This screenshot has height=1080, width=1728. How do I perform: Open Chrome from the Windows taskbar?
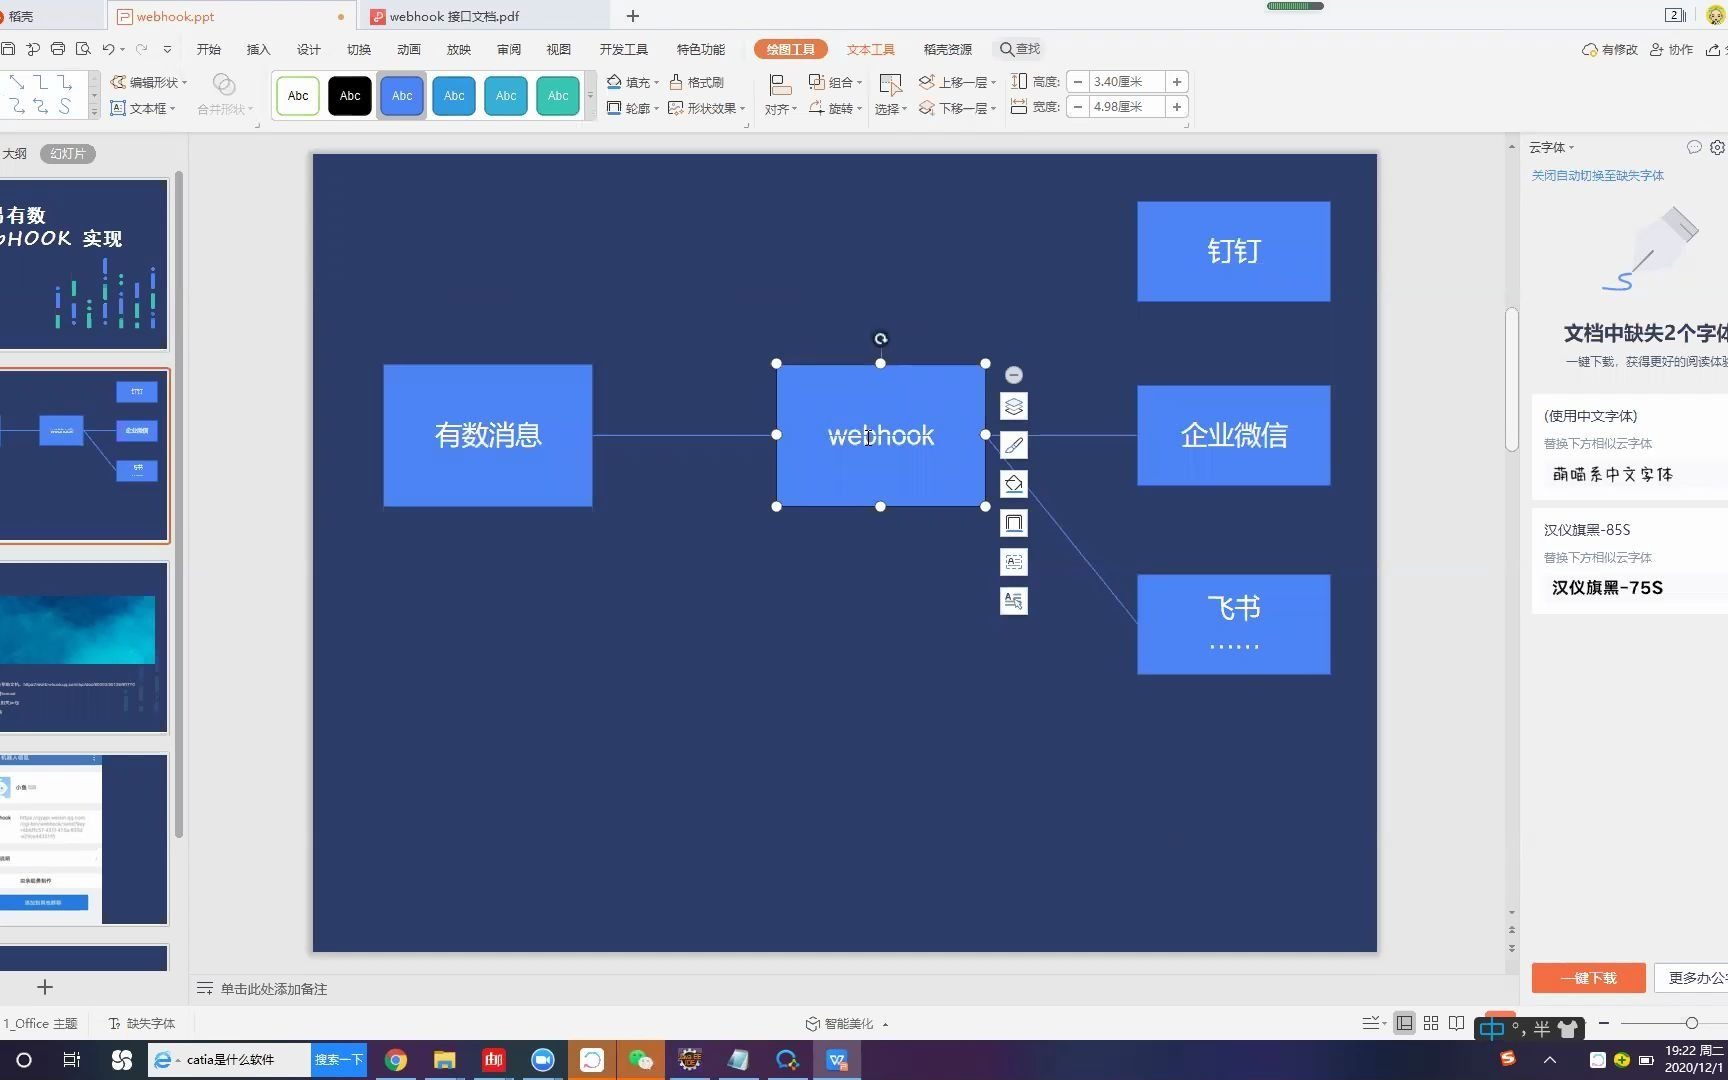[x=396, y=1060]
